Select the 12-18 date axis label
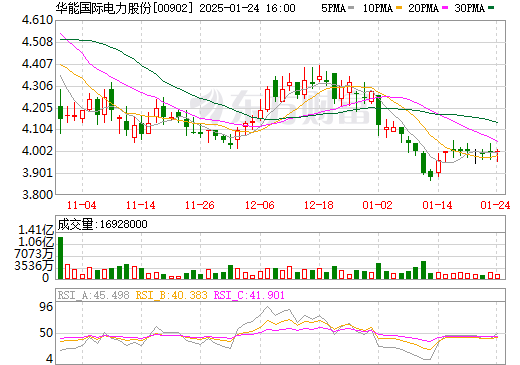The image size is (520, 365). tap(319, 205)
